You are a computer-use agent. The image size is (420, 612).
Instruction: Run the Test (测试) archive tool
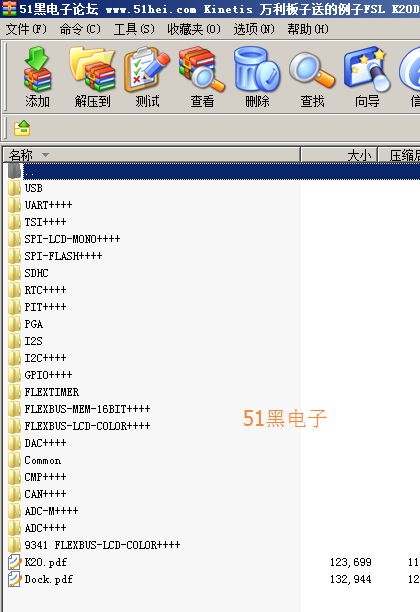click(x=147, y=77)
